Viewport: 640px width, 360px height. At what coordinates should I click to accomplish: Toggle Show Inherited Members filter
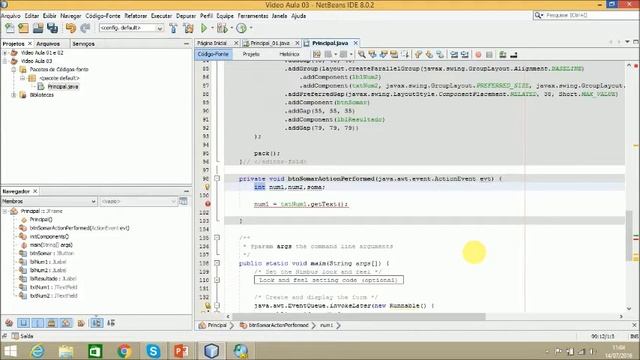[x=9, y=323]
